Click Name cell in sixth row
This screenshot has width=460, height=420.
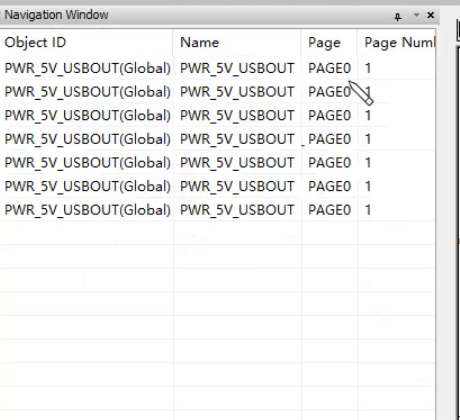click(237, 186)
